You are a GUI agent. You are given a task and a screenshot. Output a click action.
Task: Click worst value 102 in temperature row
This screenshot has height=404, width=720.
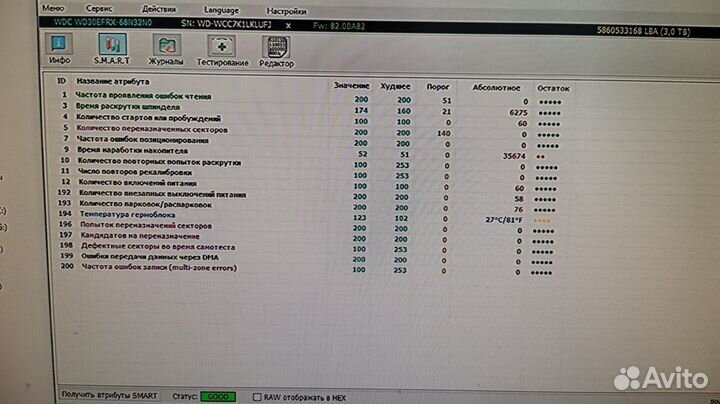point(401,218)
